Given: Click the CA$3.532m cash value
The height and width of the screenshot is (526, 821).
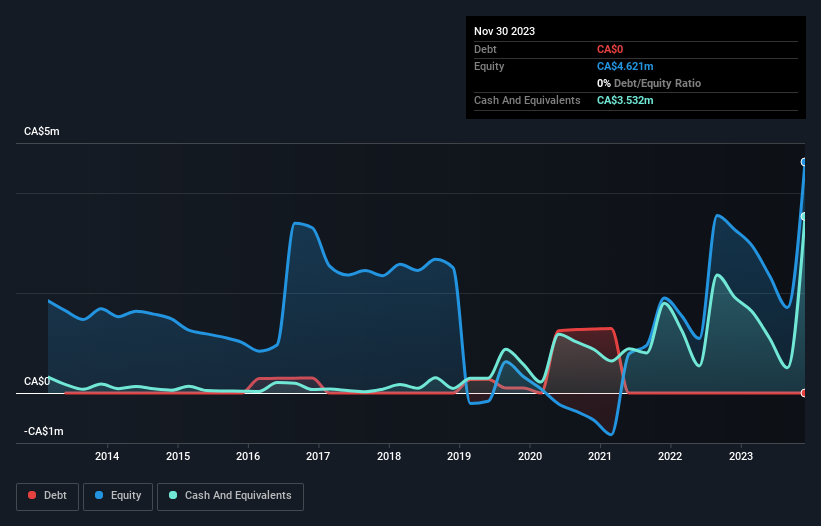Looking at the screenshot, I should [625, 100].
